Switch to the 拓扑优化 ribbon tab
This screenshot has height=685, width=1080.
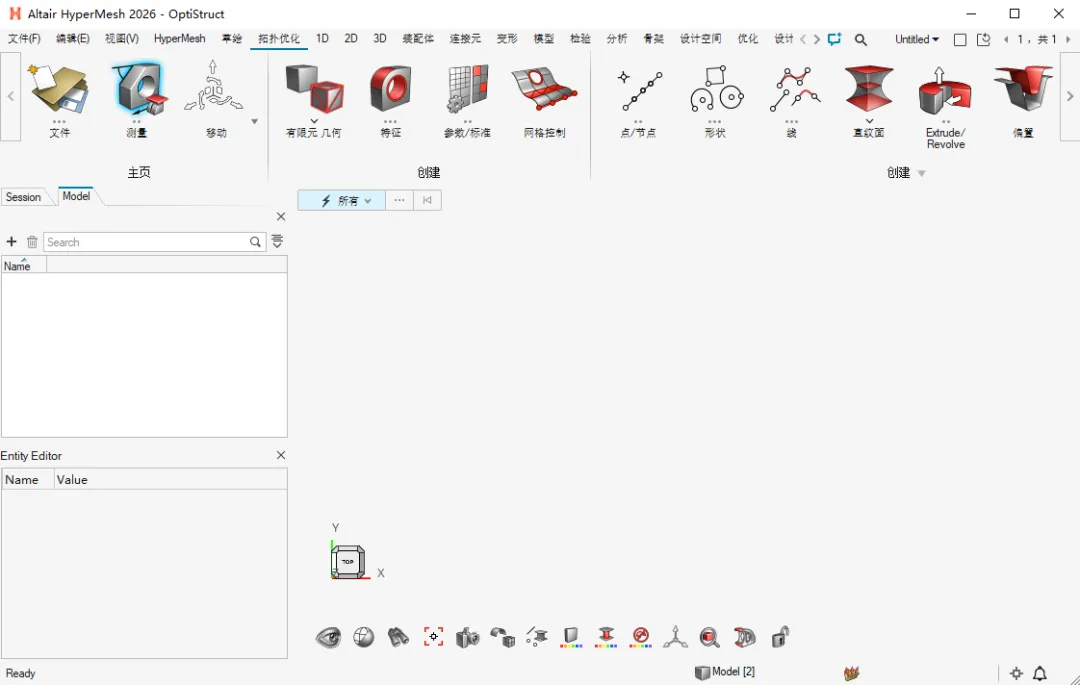[279, 39]
